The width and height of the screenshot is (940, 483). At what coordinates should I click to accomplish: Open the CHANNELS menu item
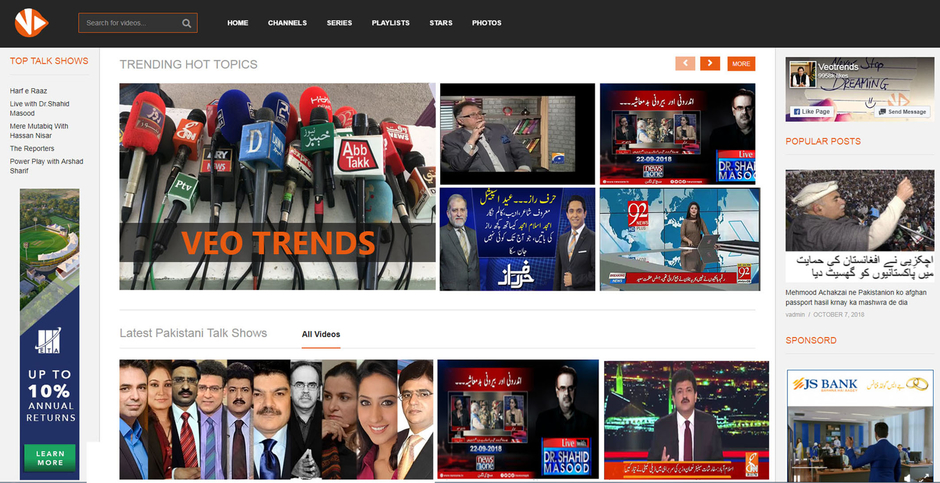[287, 23]
